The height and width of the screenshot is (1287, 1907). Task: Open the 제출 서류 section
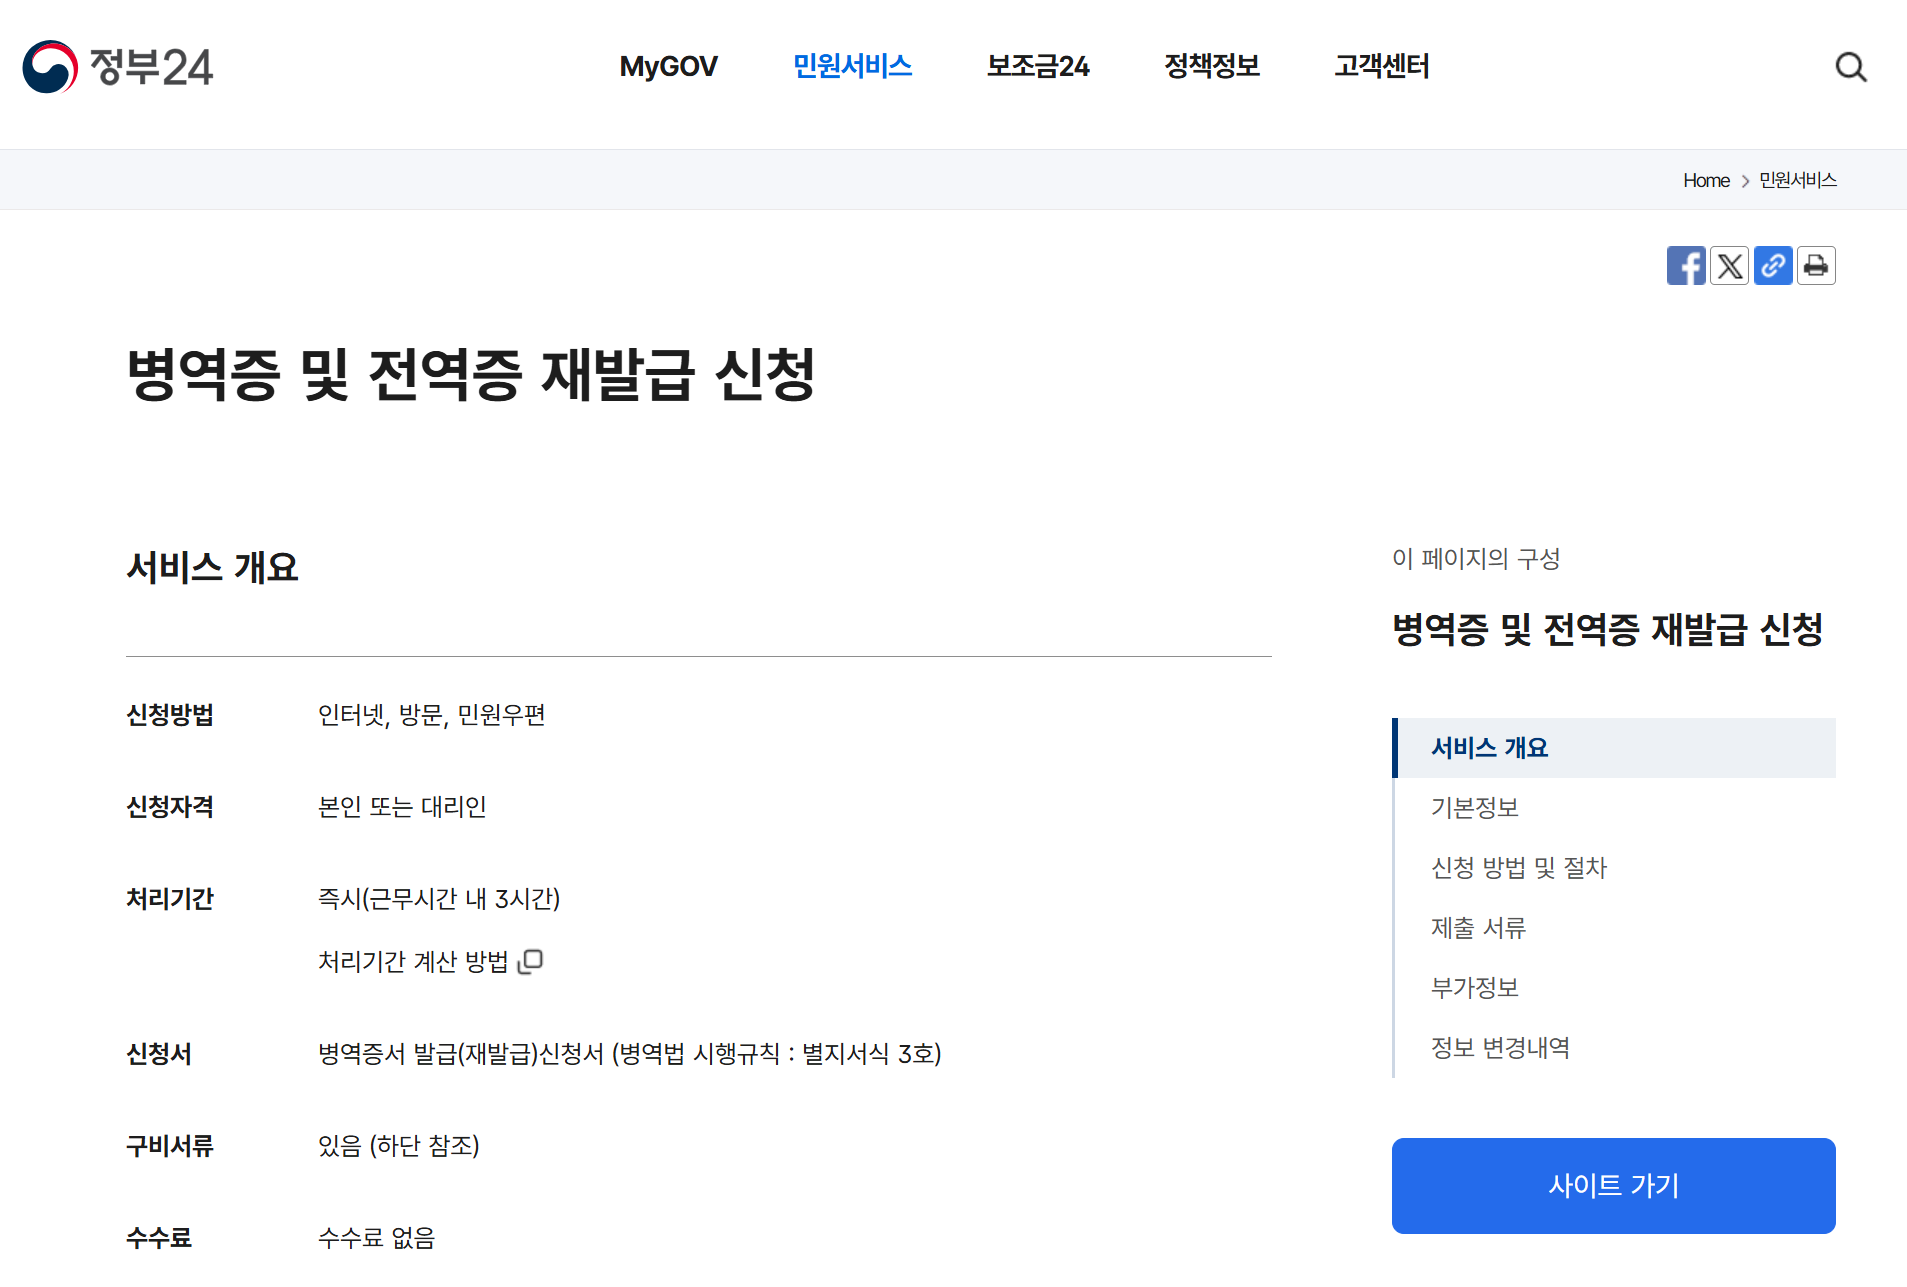click(x=1477, y=928)
